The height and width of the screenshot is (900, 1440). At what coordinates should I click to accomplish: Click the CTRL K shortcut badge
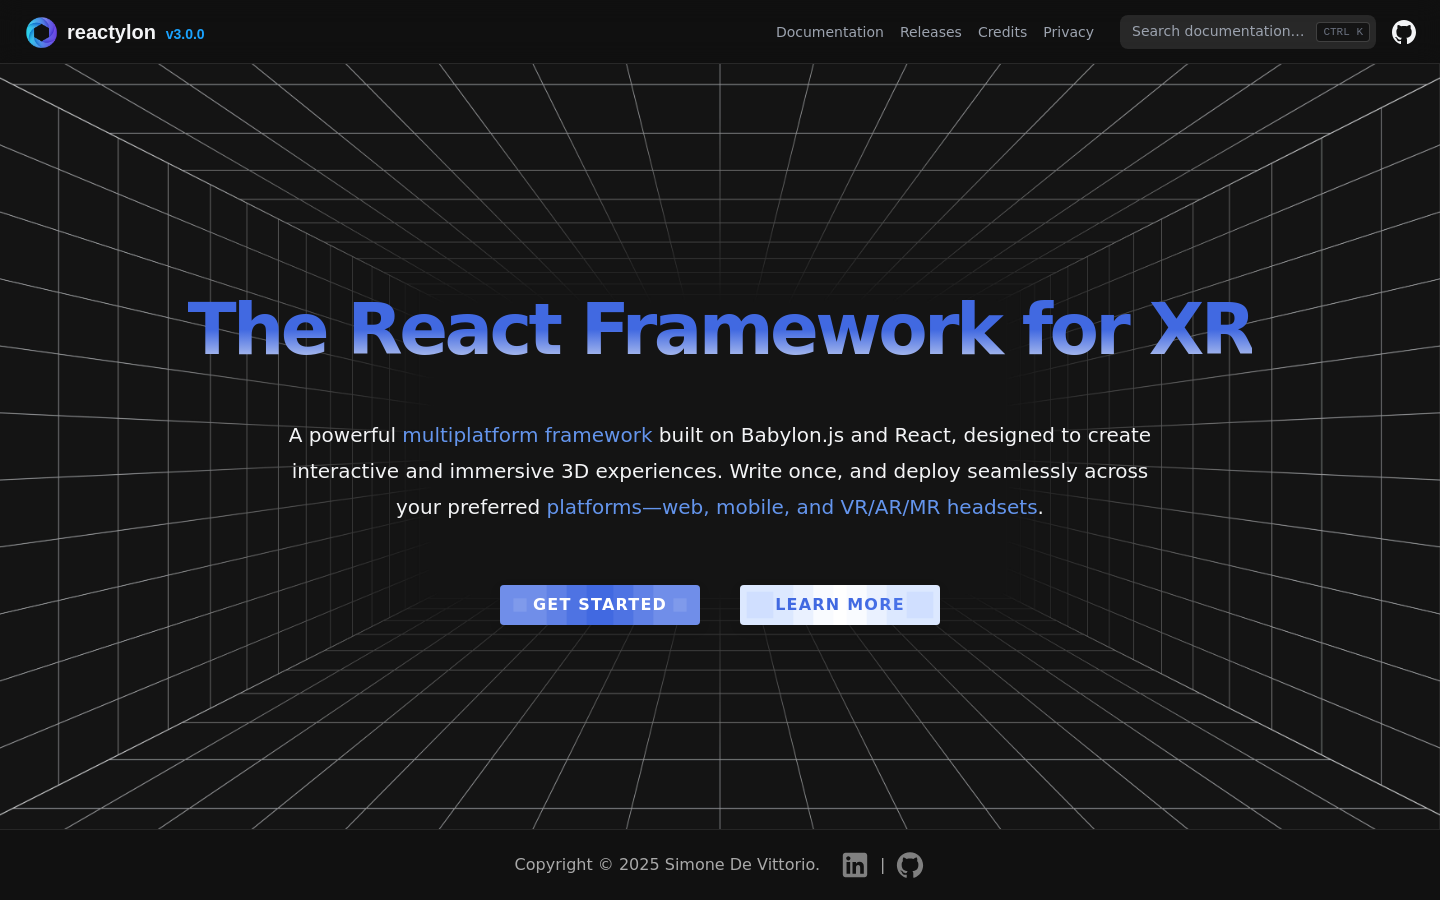tap(1343, 32)
